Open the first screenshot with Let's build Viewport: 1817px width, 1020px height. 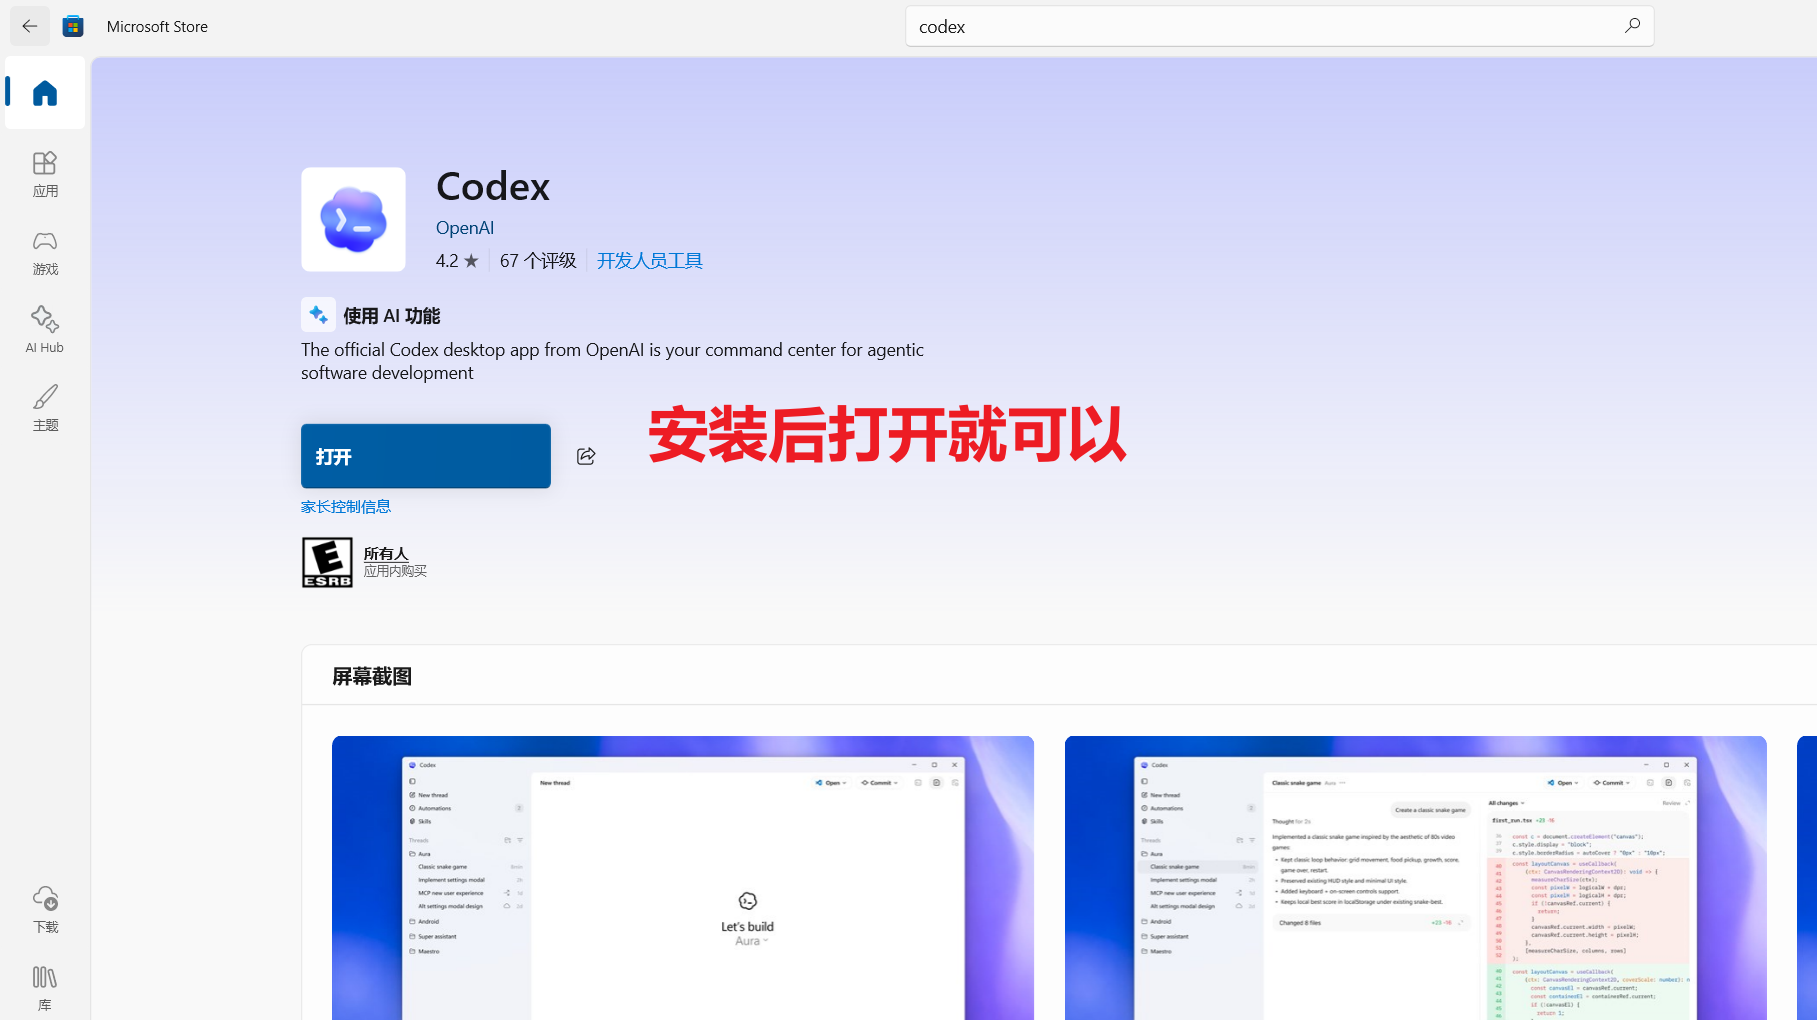tap(683, 878)
